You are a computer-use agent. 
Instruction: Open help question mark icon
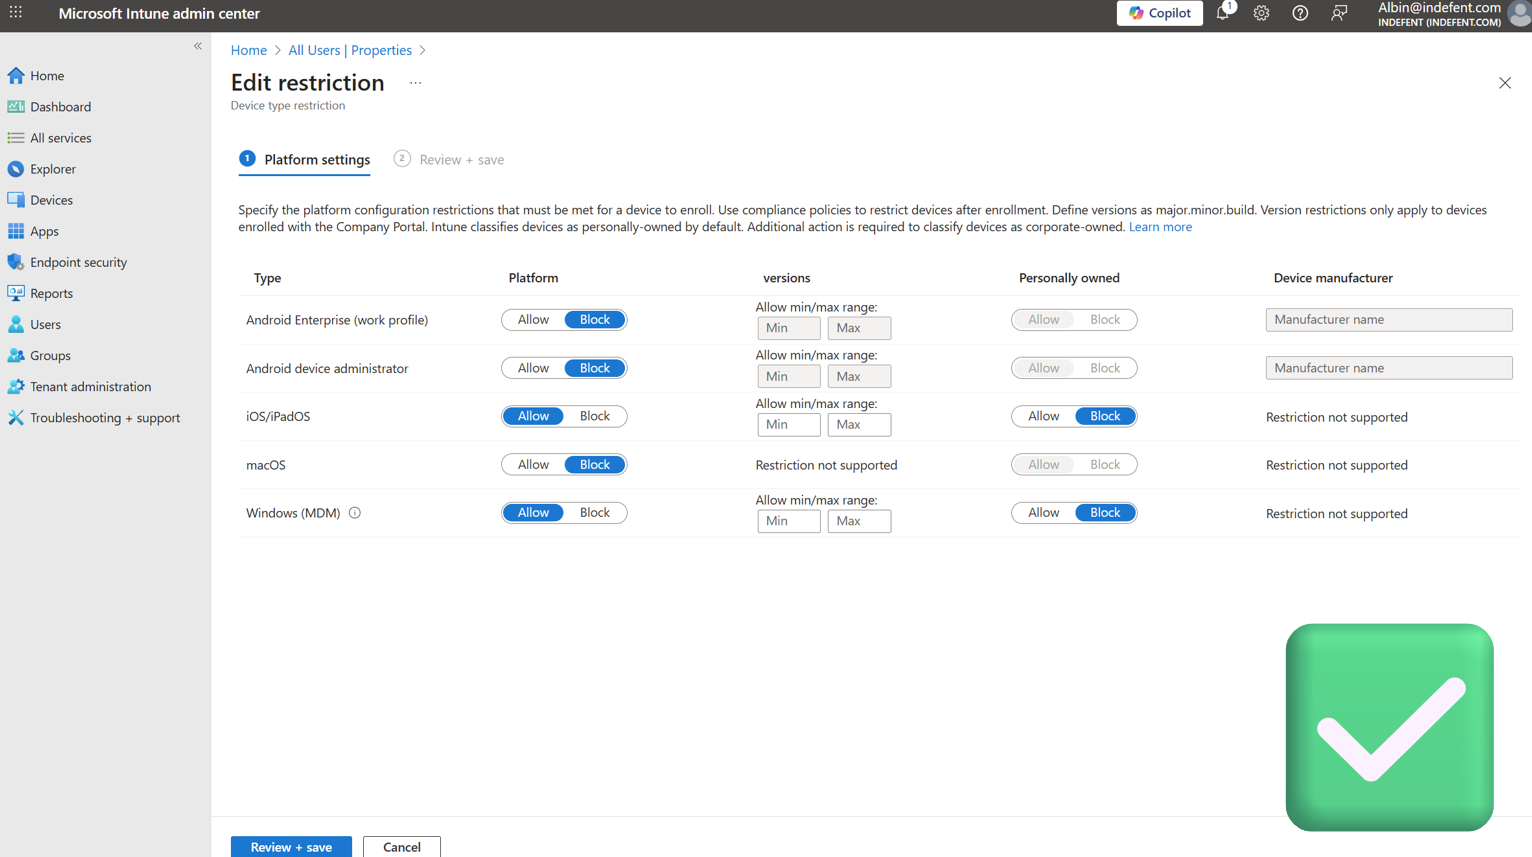tap(1300, 13)
